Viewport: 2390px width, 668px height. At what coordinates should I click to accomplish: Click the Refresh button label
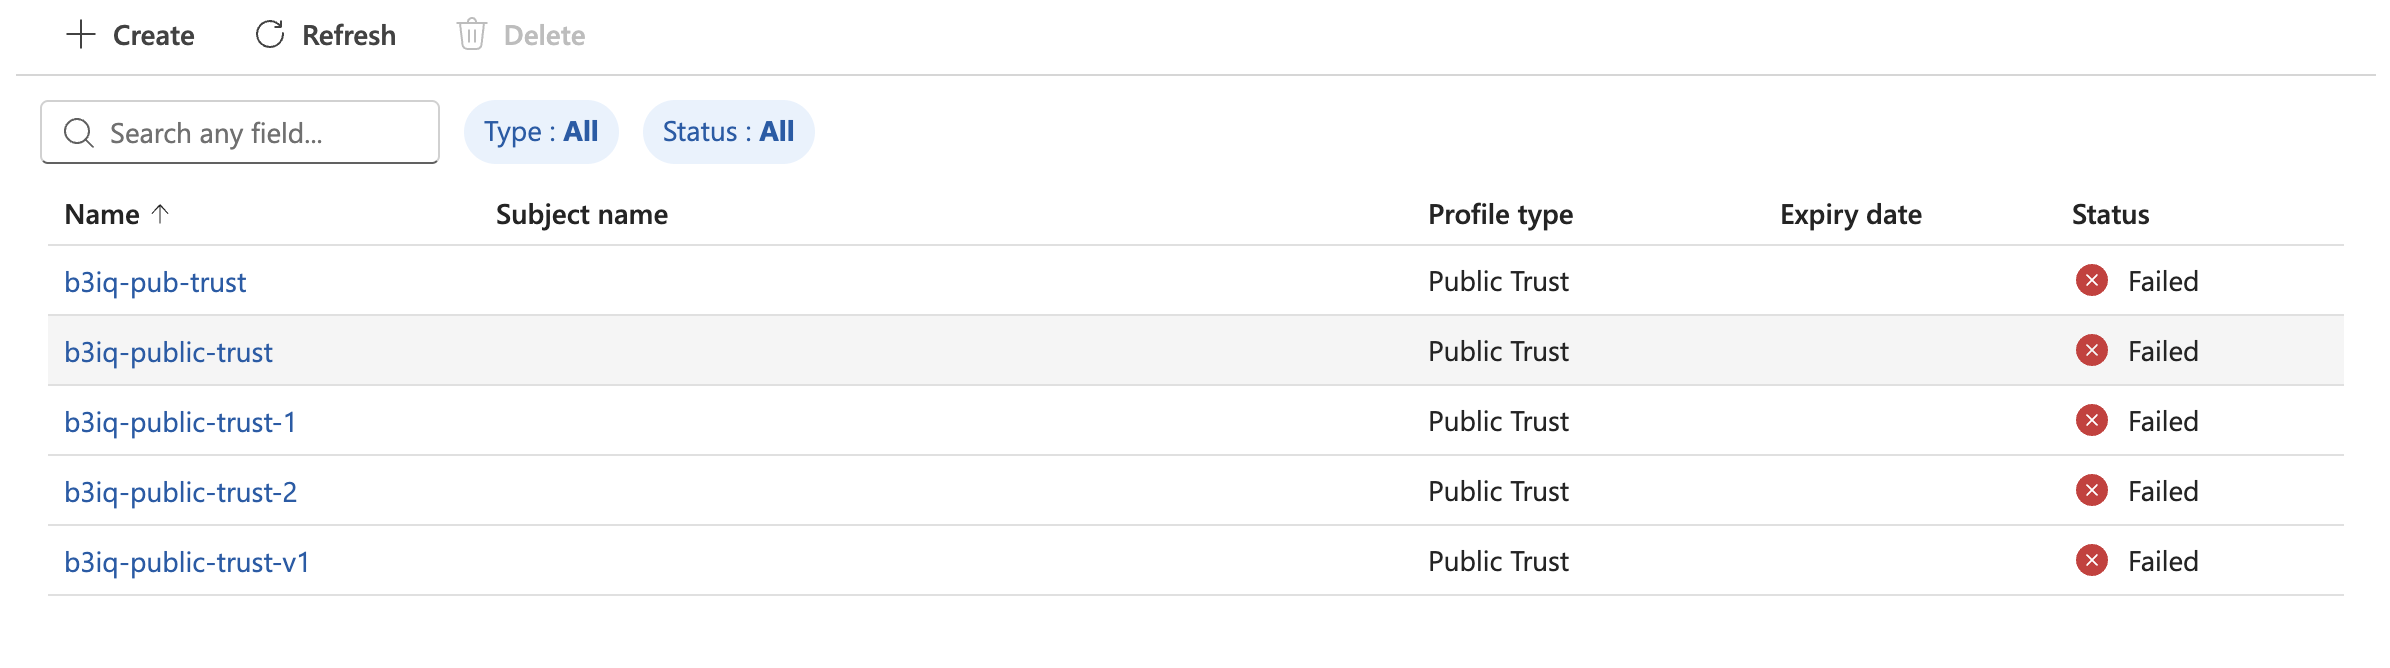(x=349, y=35)
